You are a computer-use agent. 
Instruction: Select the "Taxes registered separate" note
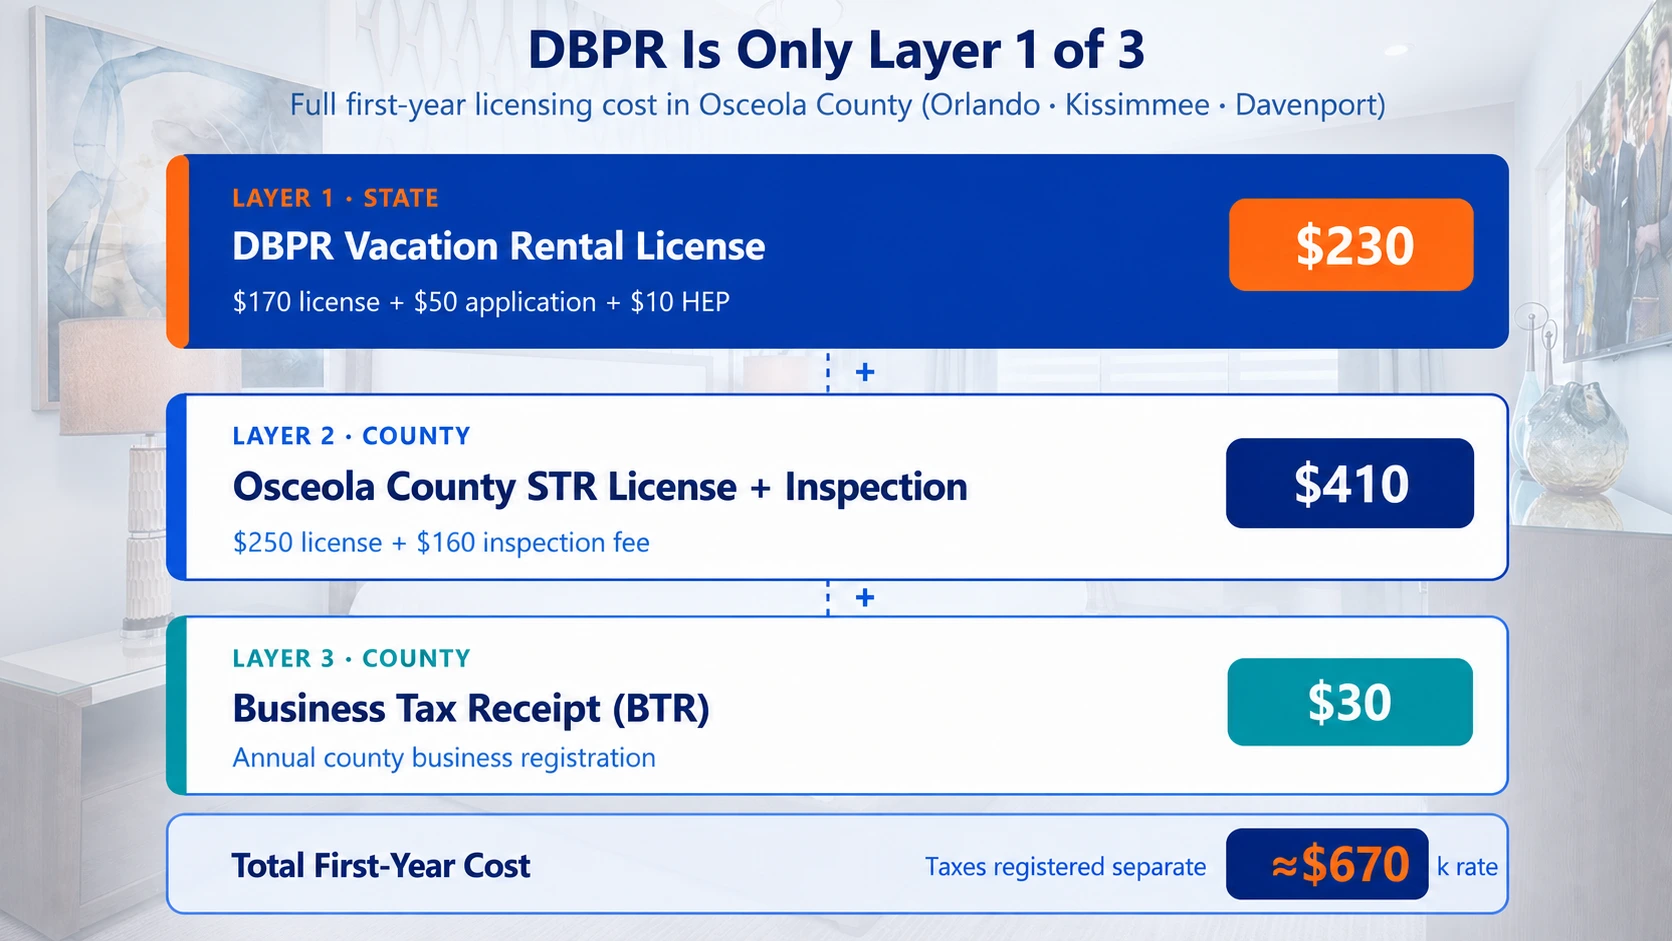pyautogui.click(x=1065, y=867)
